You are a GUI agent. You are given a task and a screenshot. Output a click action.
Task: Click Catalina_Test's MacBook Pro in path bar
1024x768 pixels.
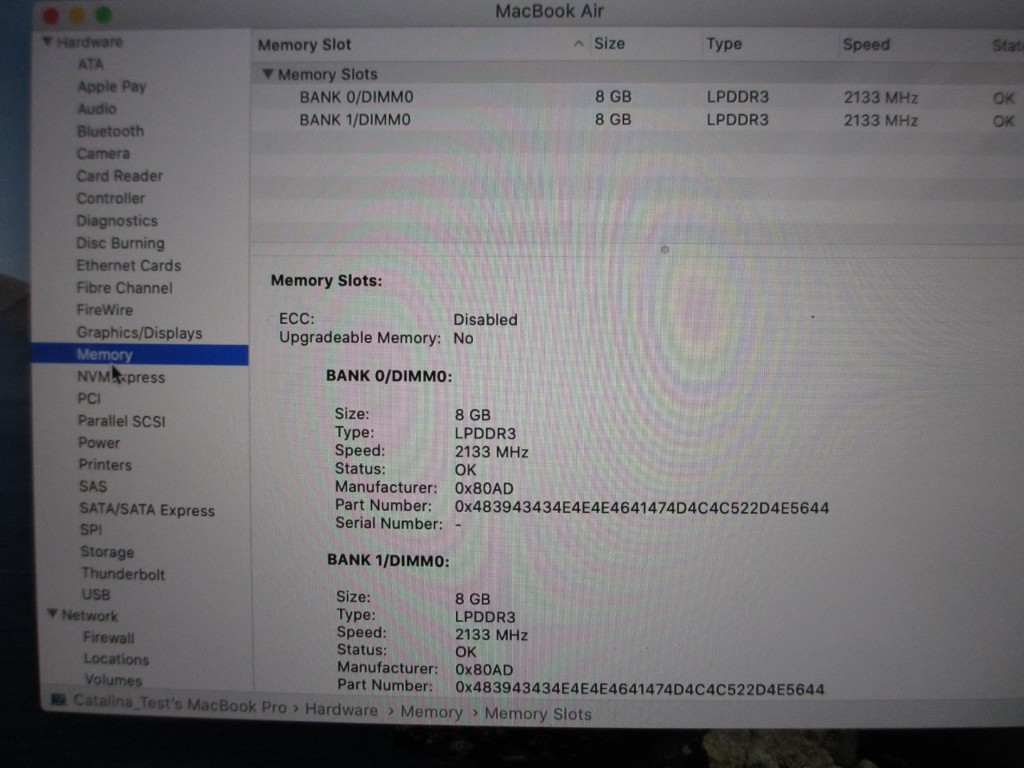click(x=180, y=704)
